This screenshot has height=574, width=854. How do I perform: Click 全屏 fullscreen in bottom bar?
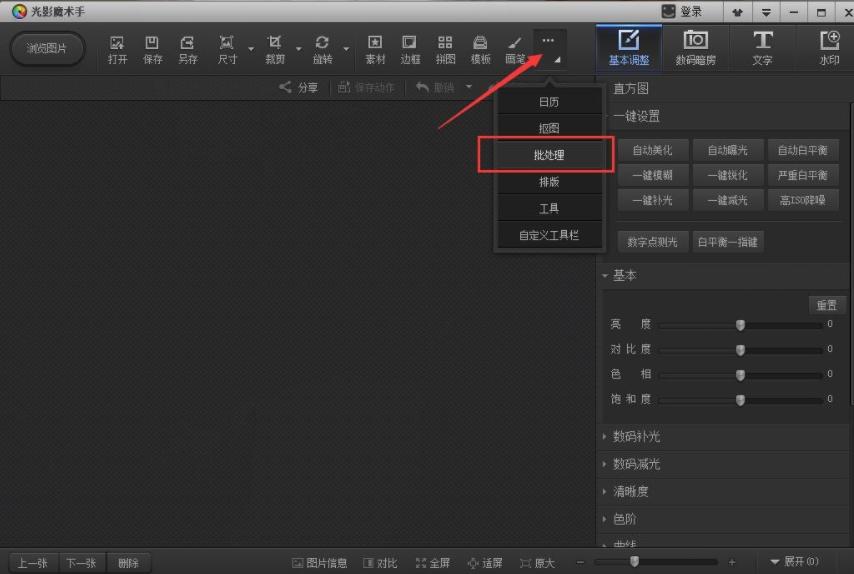tap(432, 563)
